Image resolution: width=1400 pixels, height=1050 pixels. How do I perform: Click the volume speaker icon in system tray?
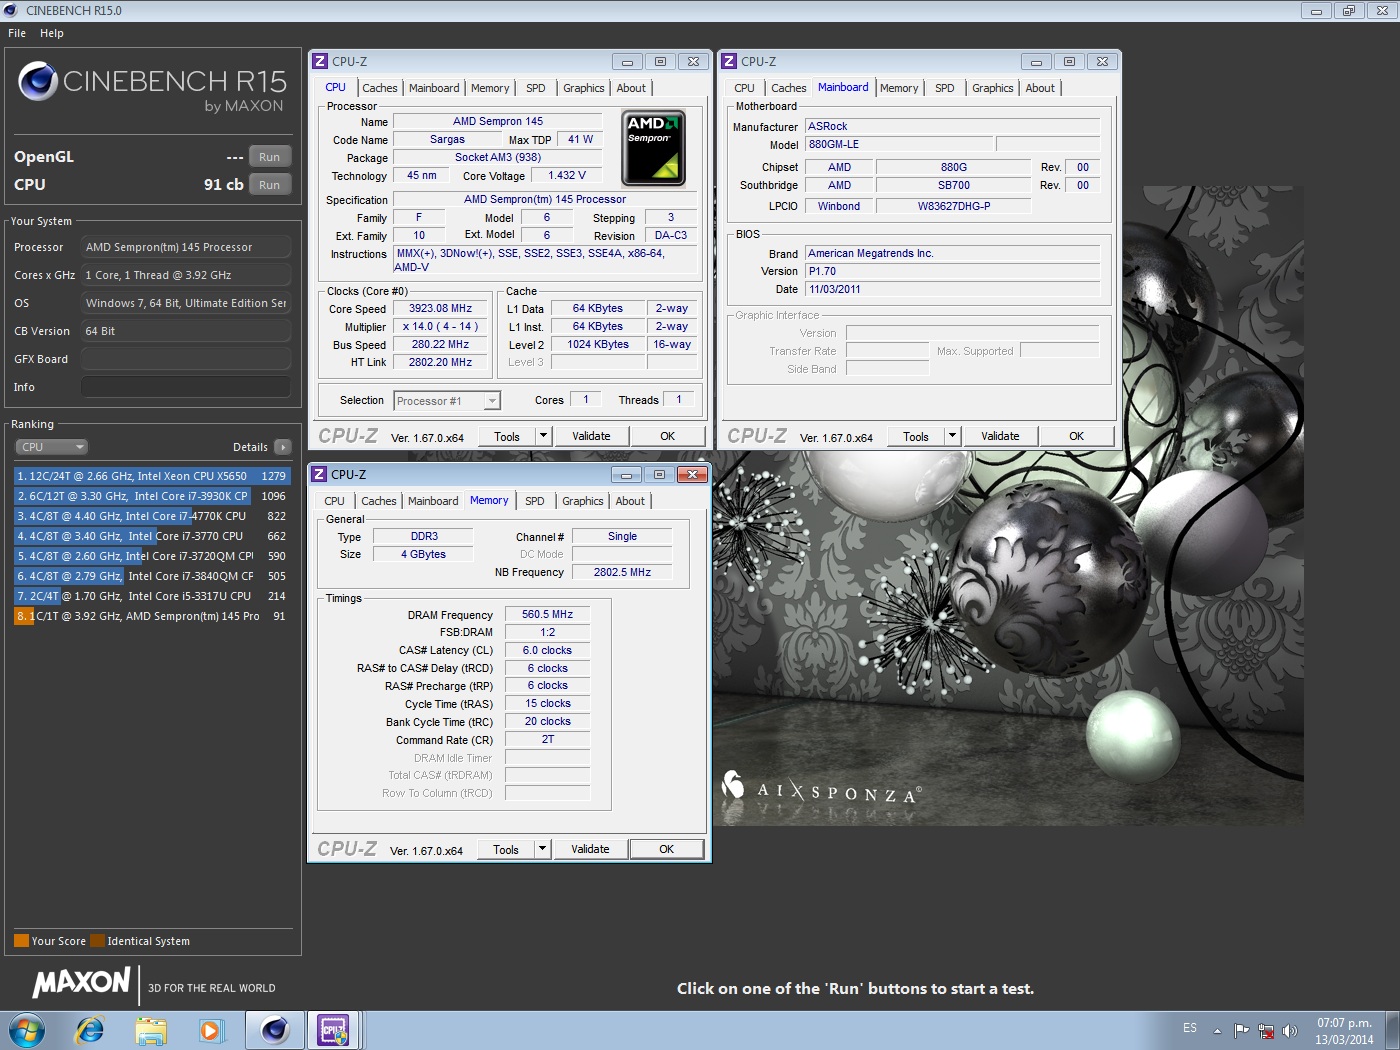coord(1290,1031)
